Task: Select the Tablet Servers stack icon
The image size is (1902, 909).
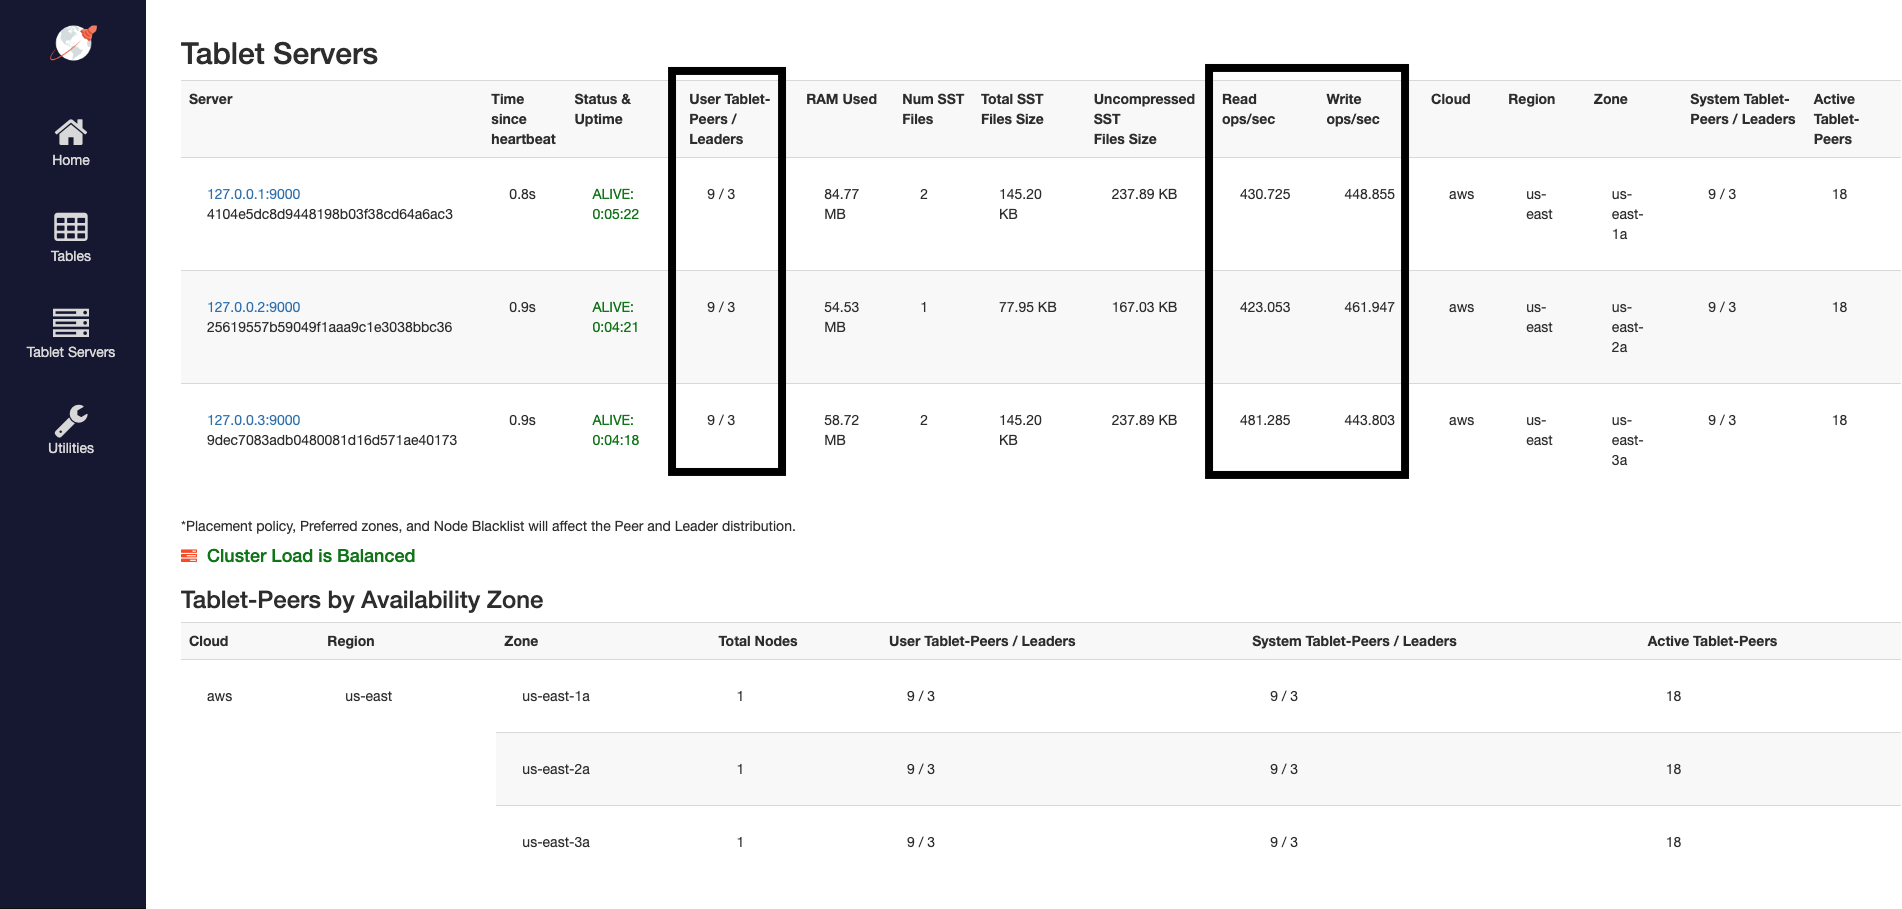Action: 71,323
